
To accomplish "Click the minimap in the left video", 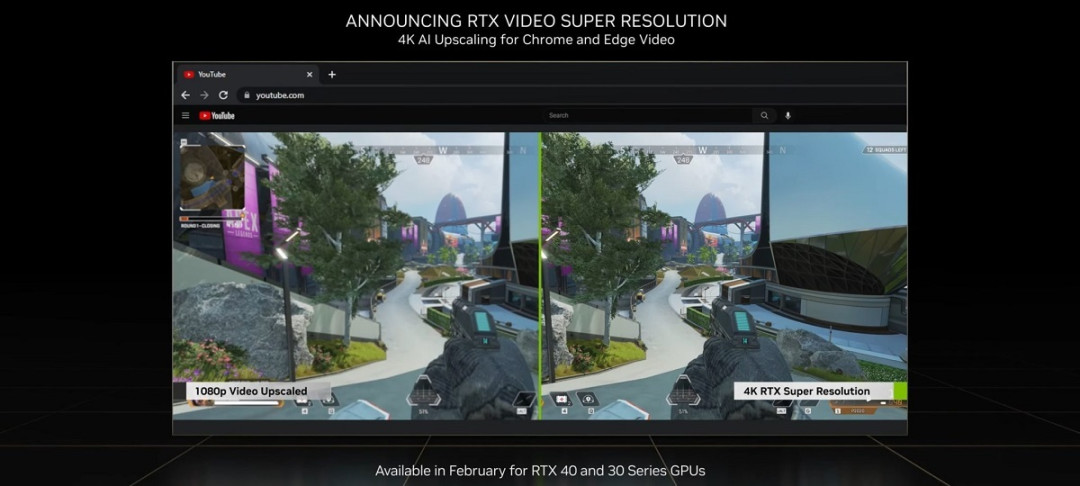I will pos(212,178).
